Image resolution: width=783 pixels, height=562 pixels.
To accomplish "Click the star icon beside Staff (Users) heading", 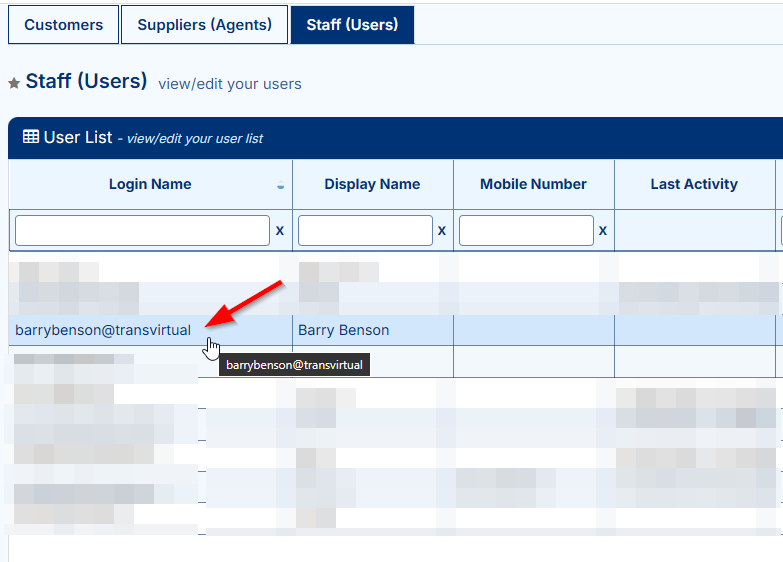I will click(x=14, y=84).
